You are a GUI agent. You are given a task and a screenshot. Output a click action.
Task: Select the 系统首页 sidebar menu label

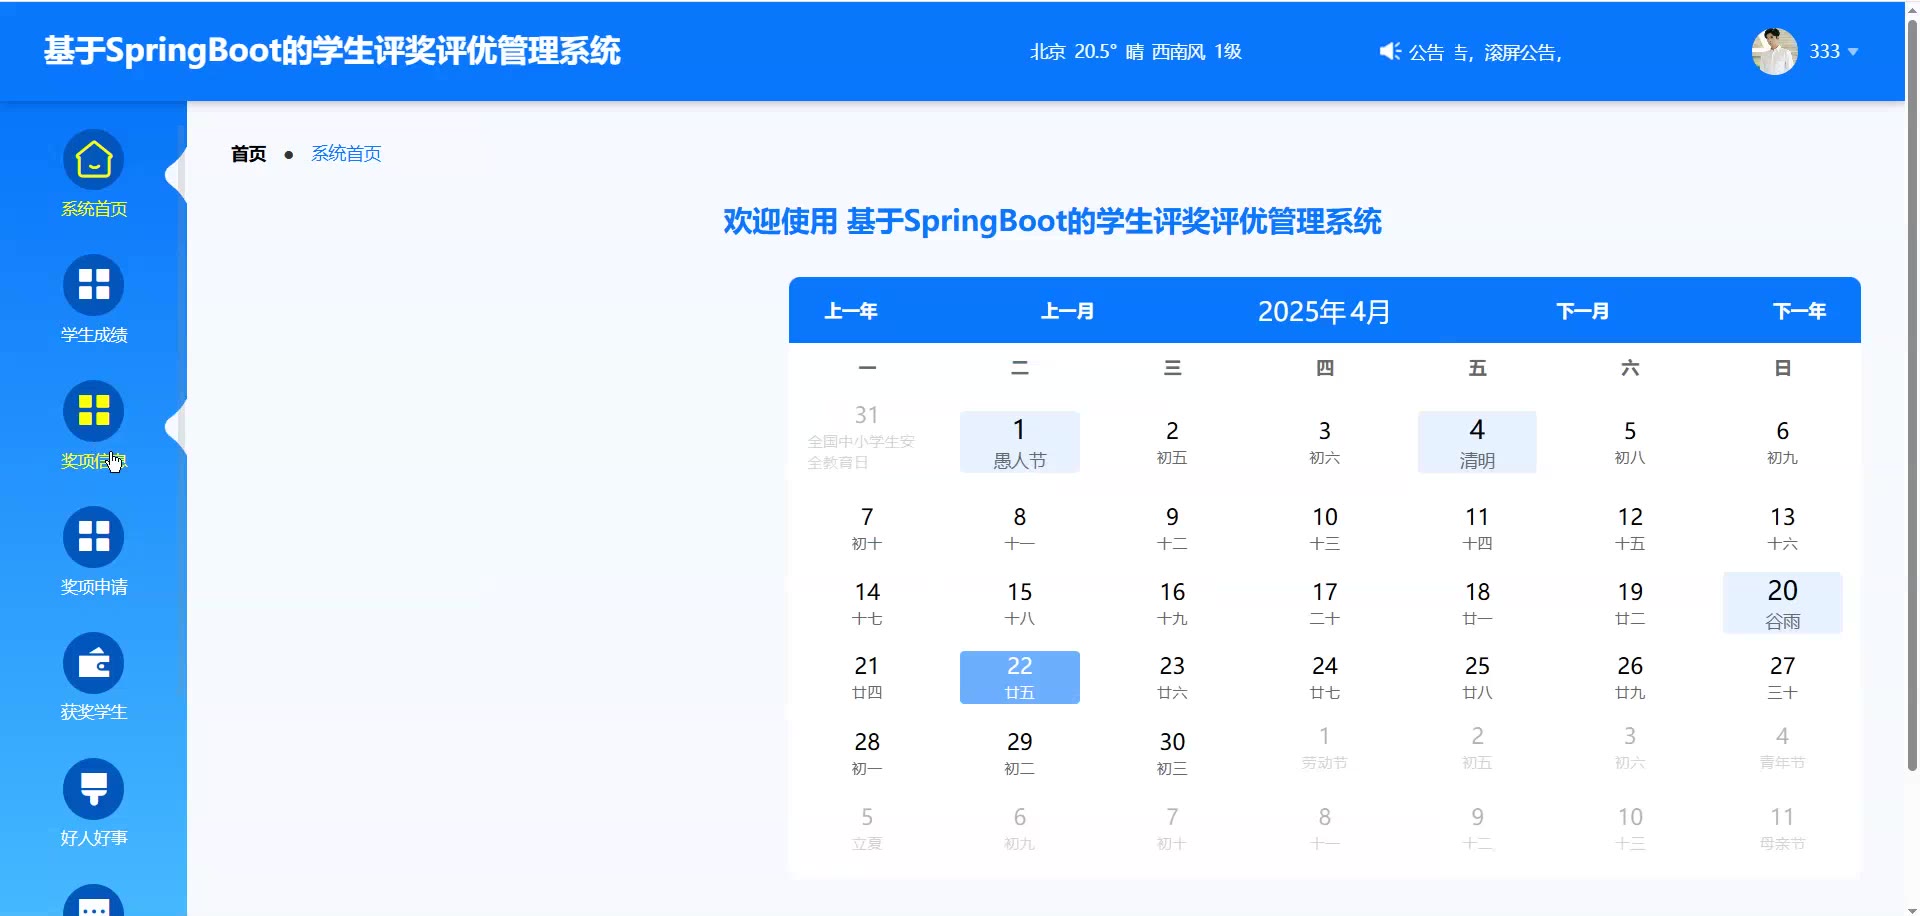[x=94, y=209]
